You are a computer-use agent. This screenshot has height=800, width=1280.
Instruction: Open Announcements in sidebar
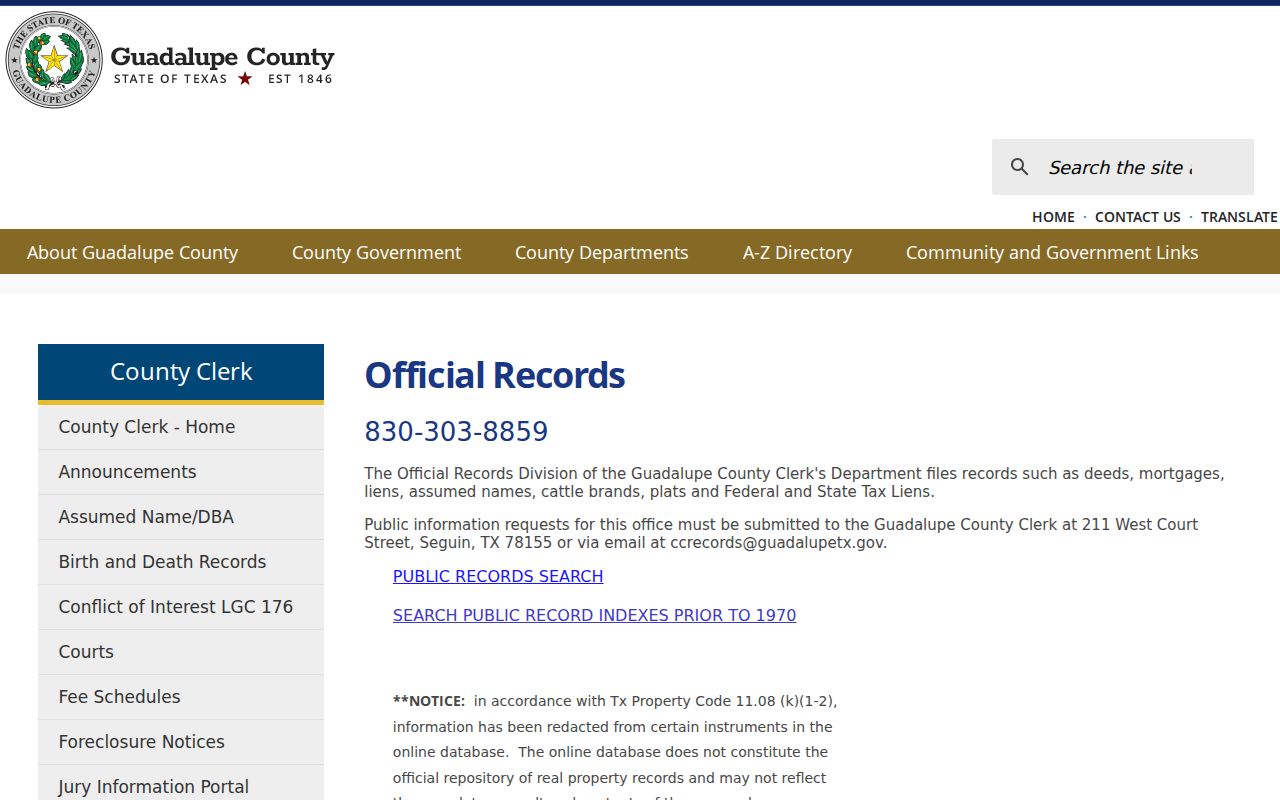pos(181,472)
